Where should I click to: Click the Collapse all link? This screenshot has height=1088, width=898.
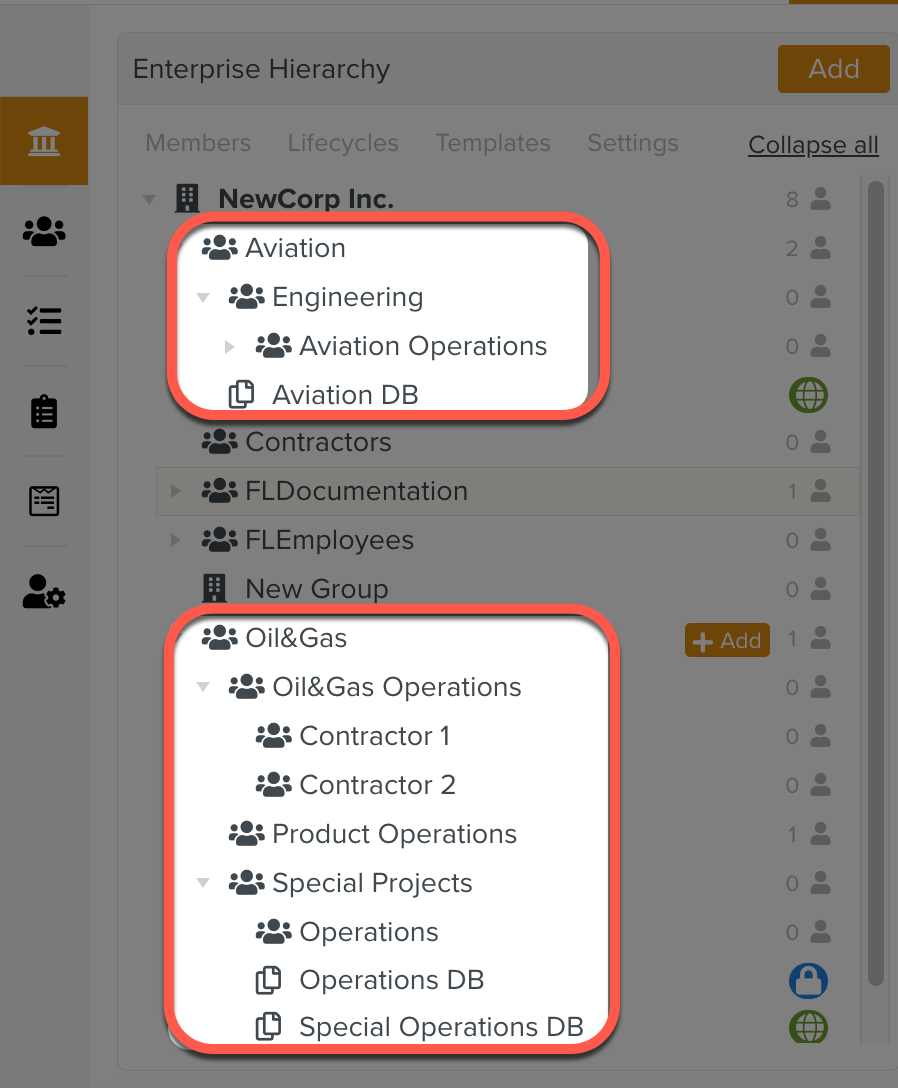pyautogui.click(x=813, y=145)
